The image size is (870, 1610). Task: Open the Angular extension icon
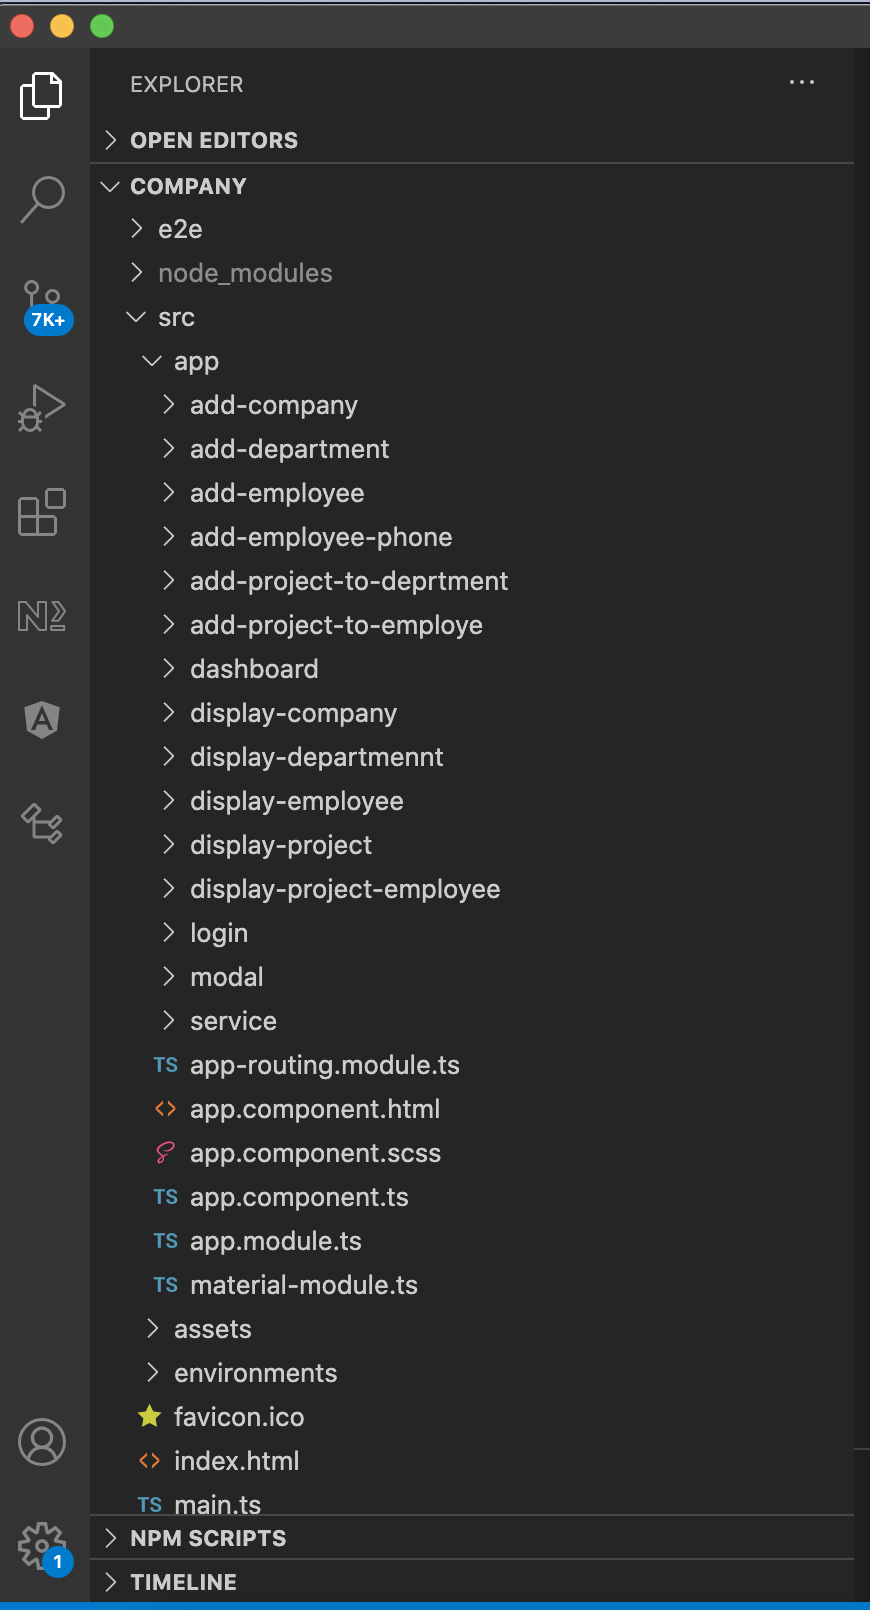[x=42, y=719]
